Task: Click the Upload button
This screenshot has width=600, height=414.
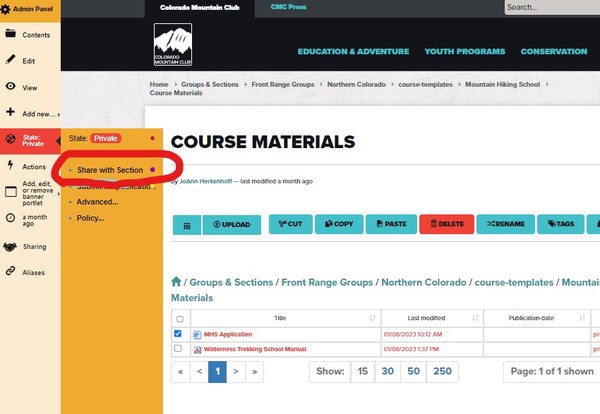Action: coord(232,225)
